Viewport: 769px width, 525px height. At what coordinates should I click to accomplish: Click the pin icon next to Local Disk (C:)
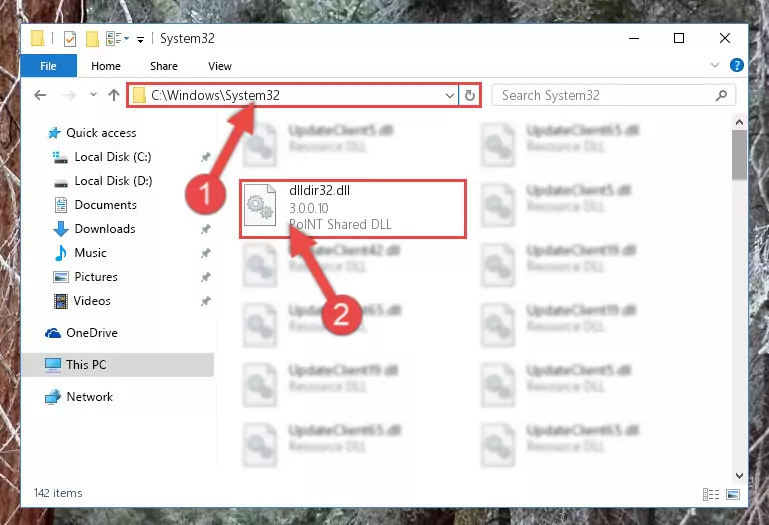[205, 157]
